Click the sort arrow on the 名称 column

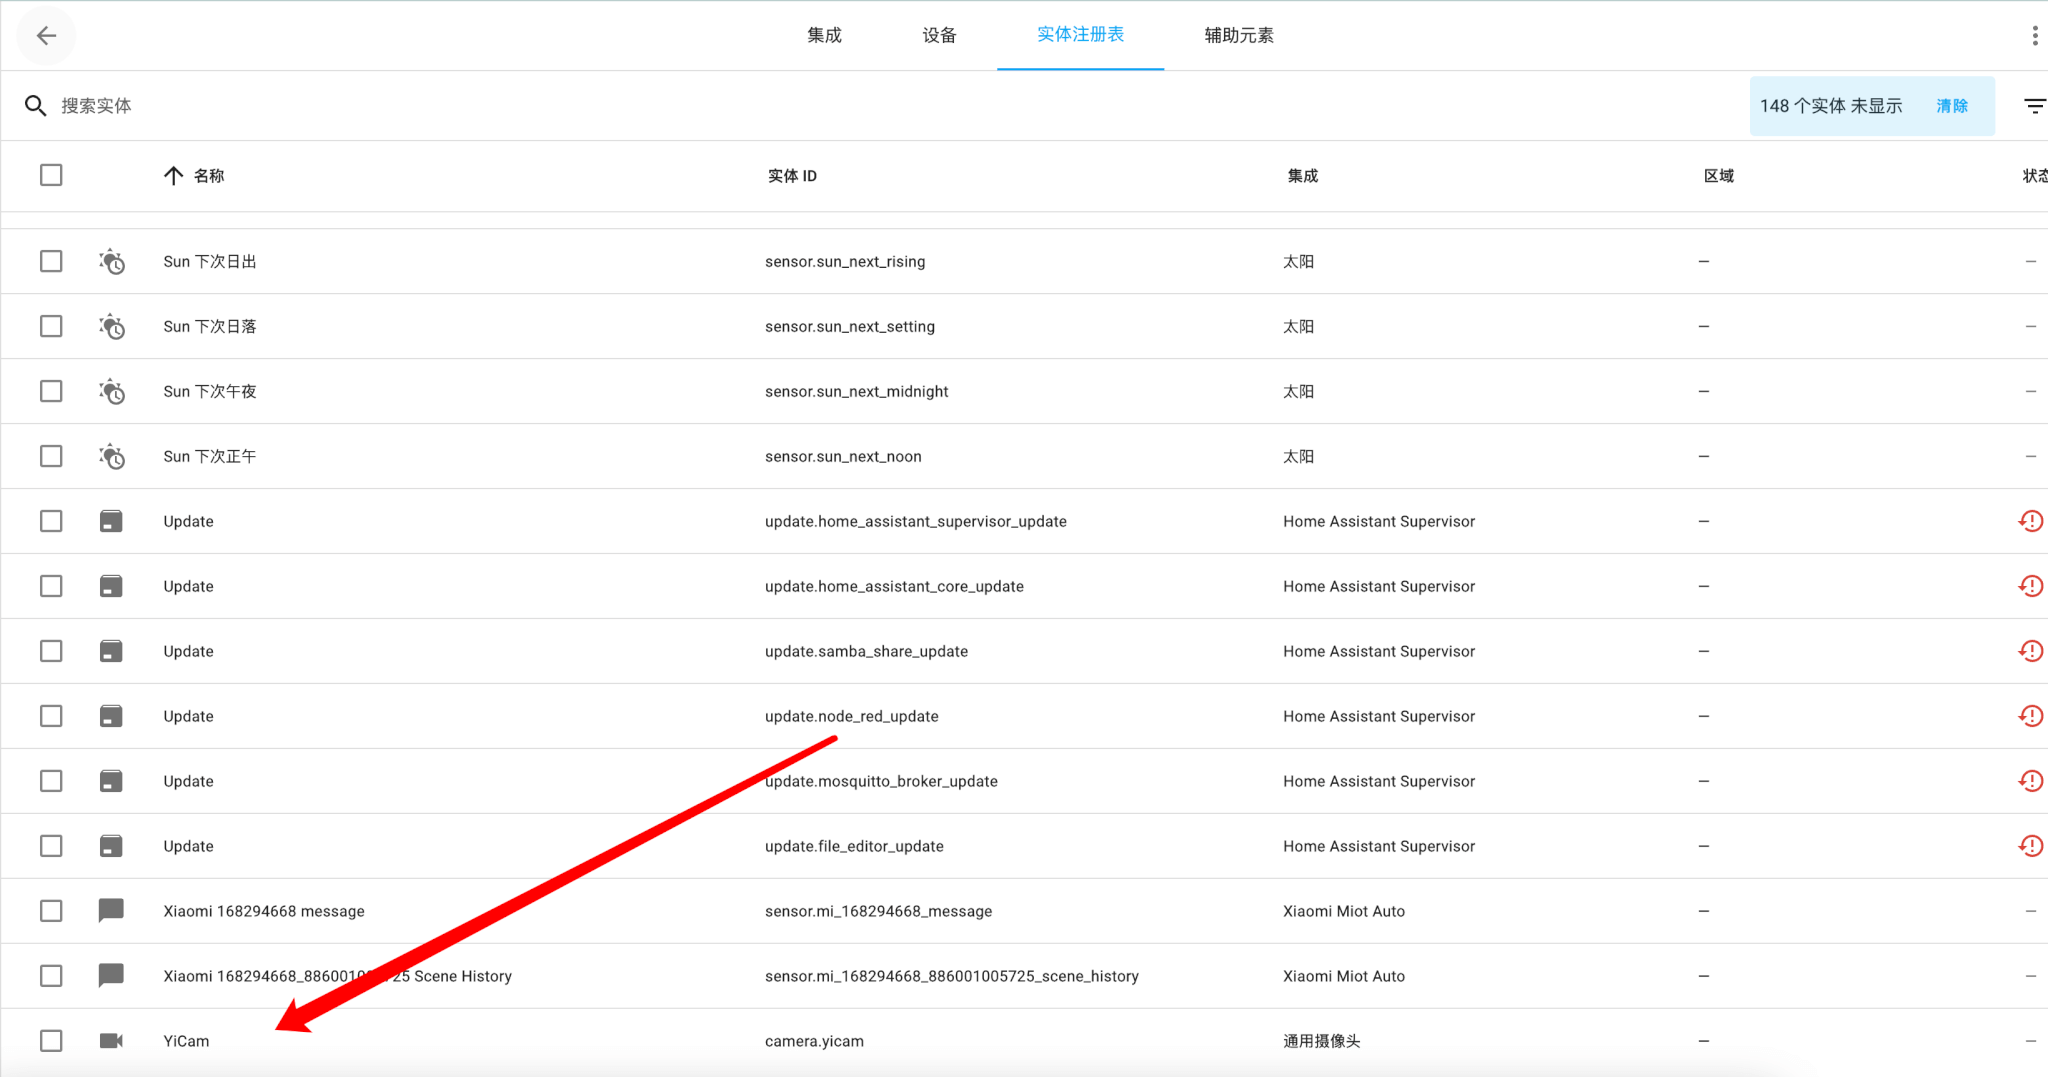[x=173, y=175]
